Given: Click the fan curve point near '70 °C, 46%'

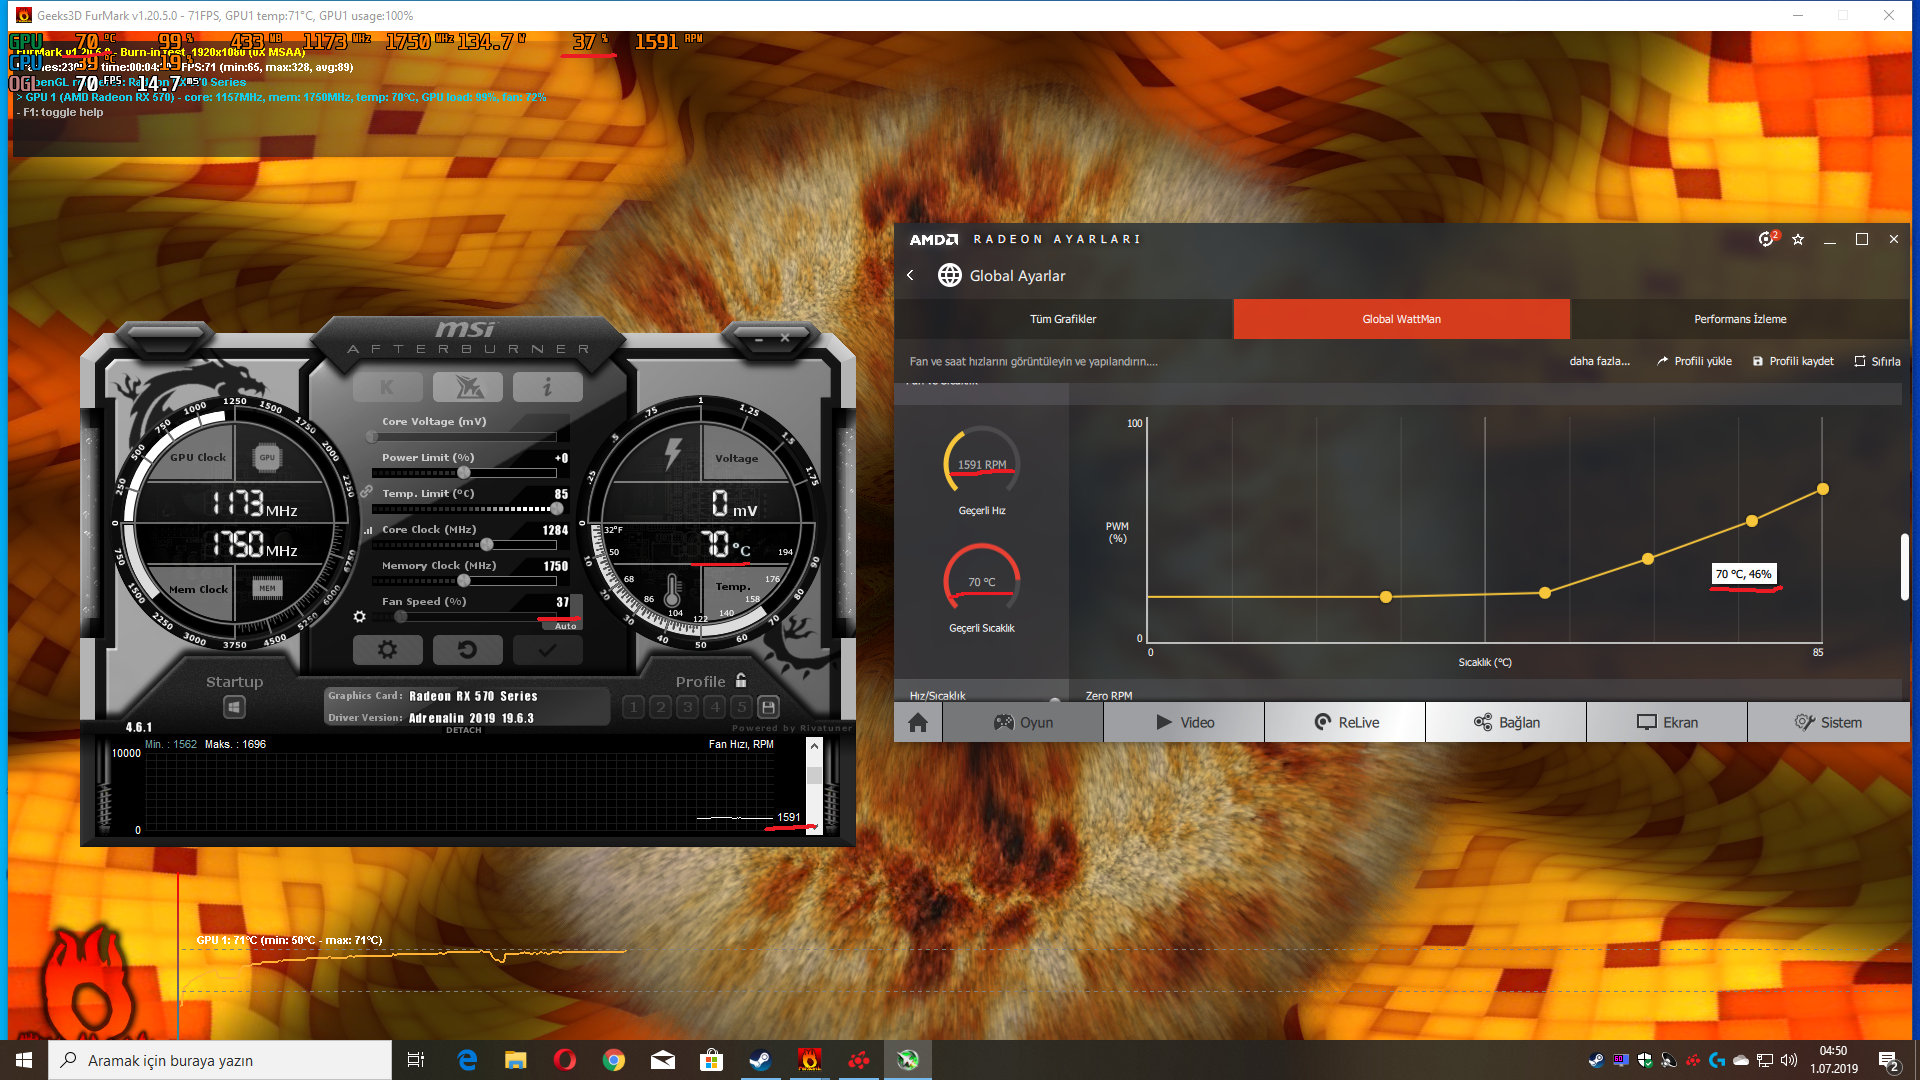Looking at the screenshot, I should (x=1752, y=521).
